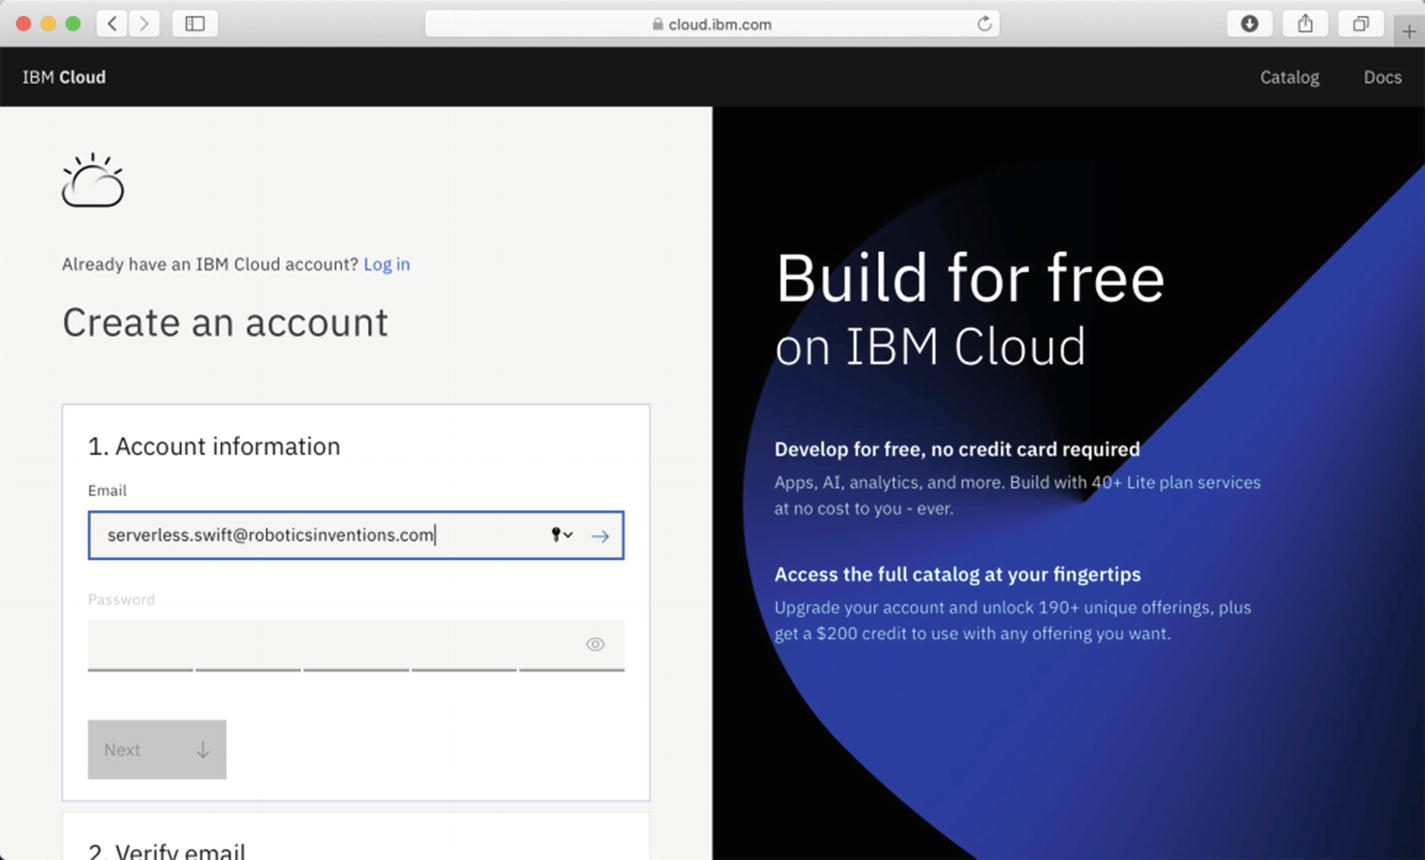Viewport: 1425px width, 860px height.
Task: Click into the Password input field
Action: point(356,645)
